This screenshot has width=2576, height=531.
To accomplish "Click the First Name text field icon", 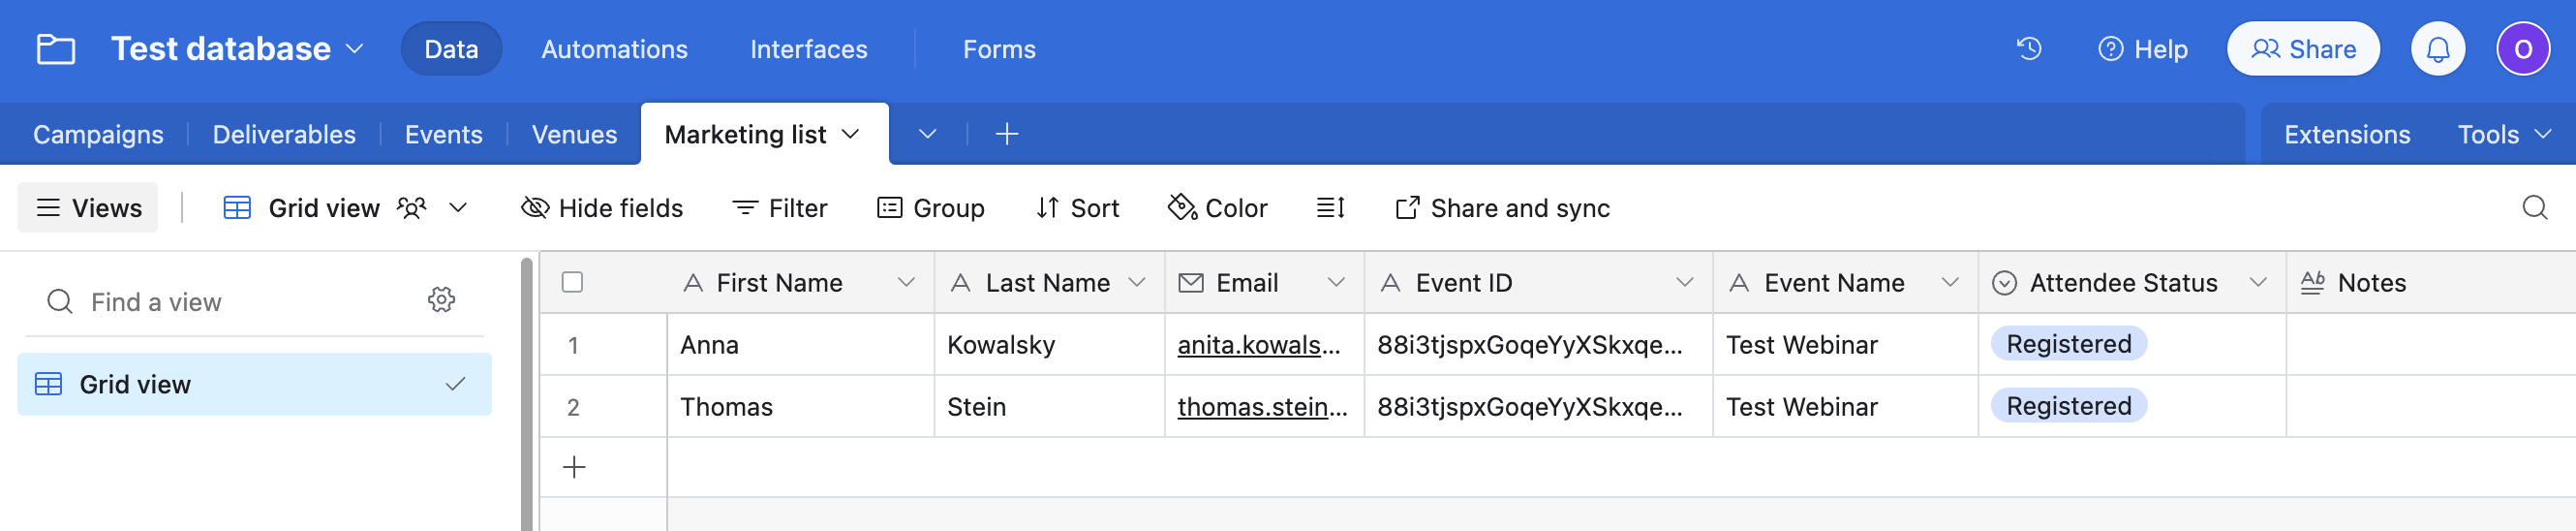I will pyautogui.click(x=692, y=283).
